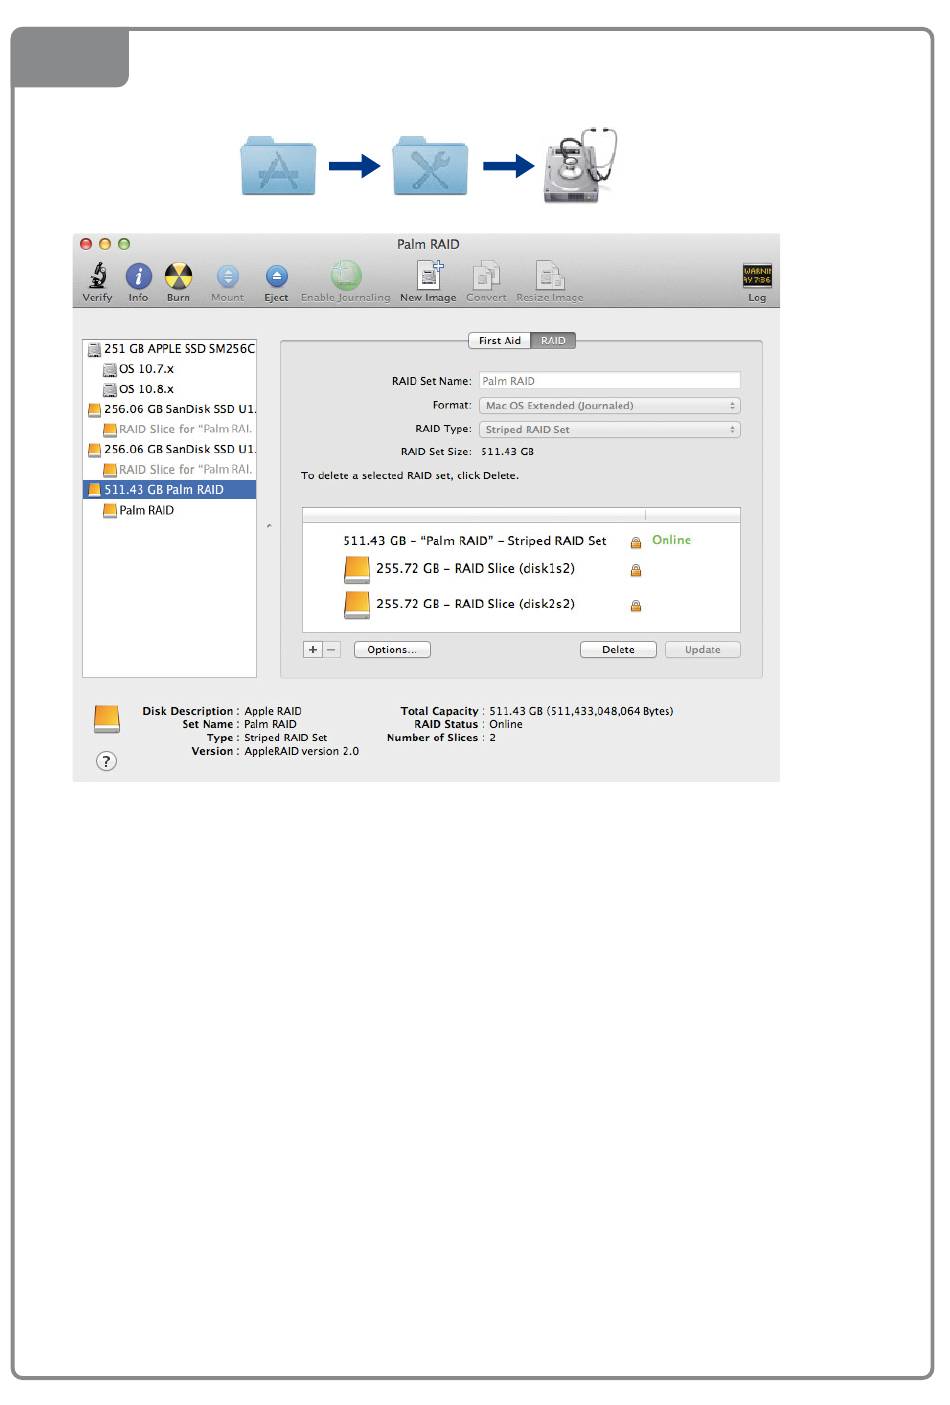Click the Verify microscope toolbar icon
Screen dimensions: 950x1405
[x=98, y=276]
